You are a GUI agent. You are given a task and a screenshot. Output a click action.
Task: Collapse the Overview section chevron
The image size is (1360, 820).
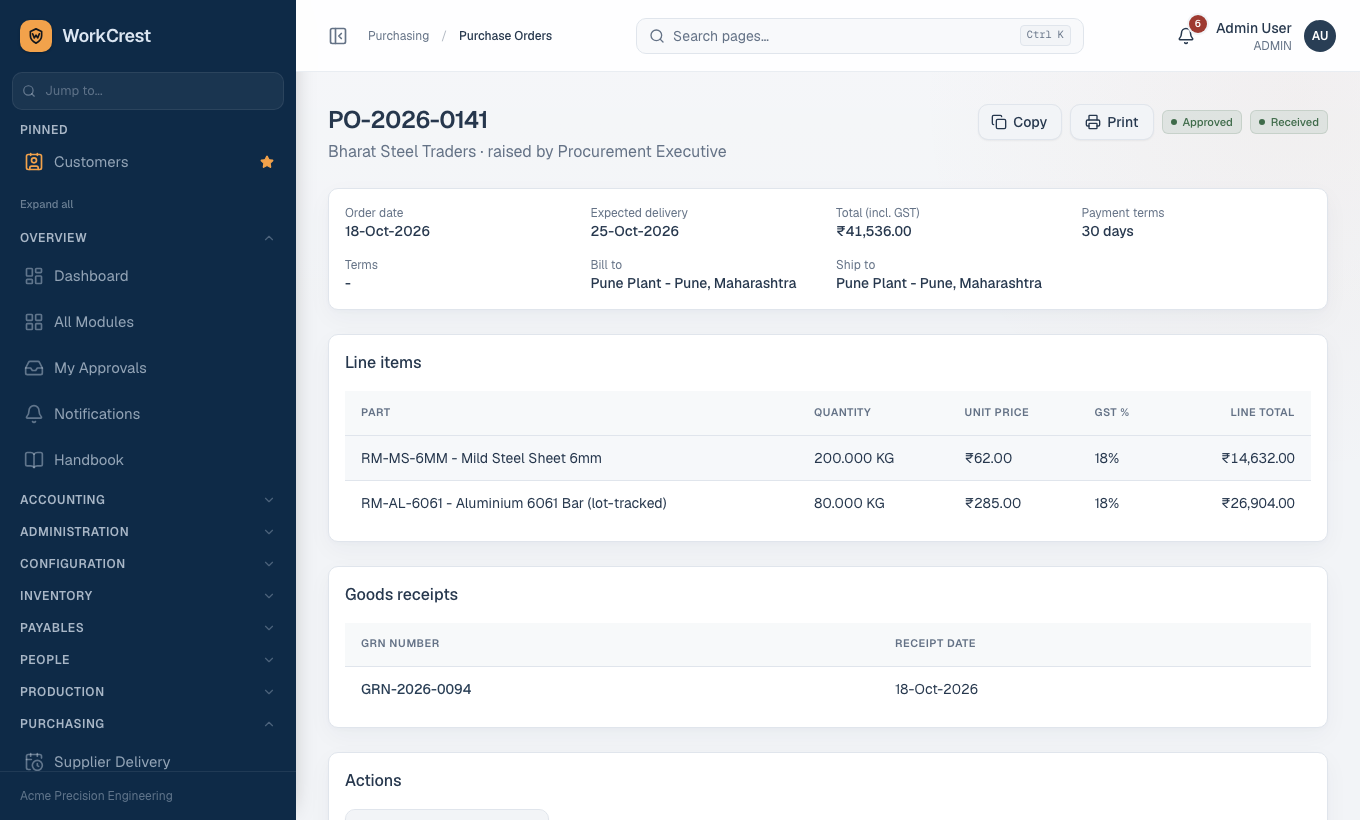[x=269, y=238]
